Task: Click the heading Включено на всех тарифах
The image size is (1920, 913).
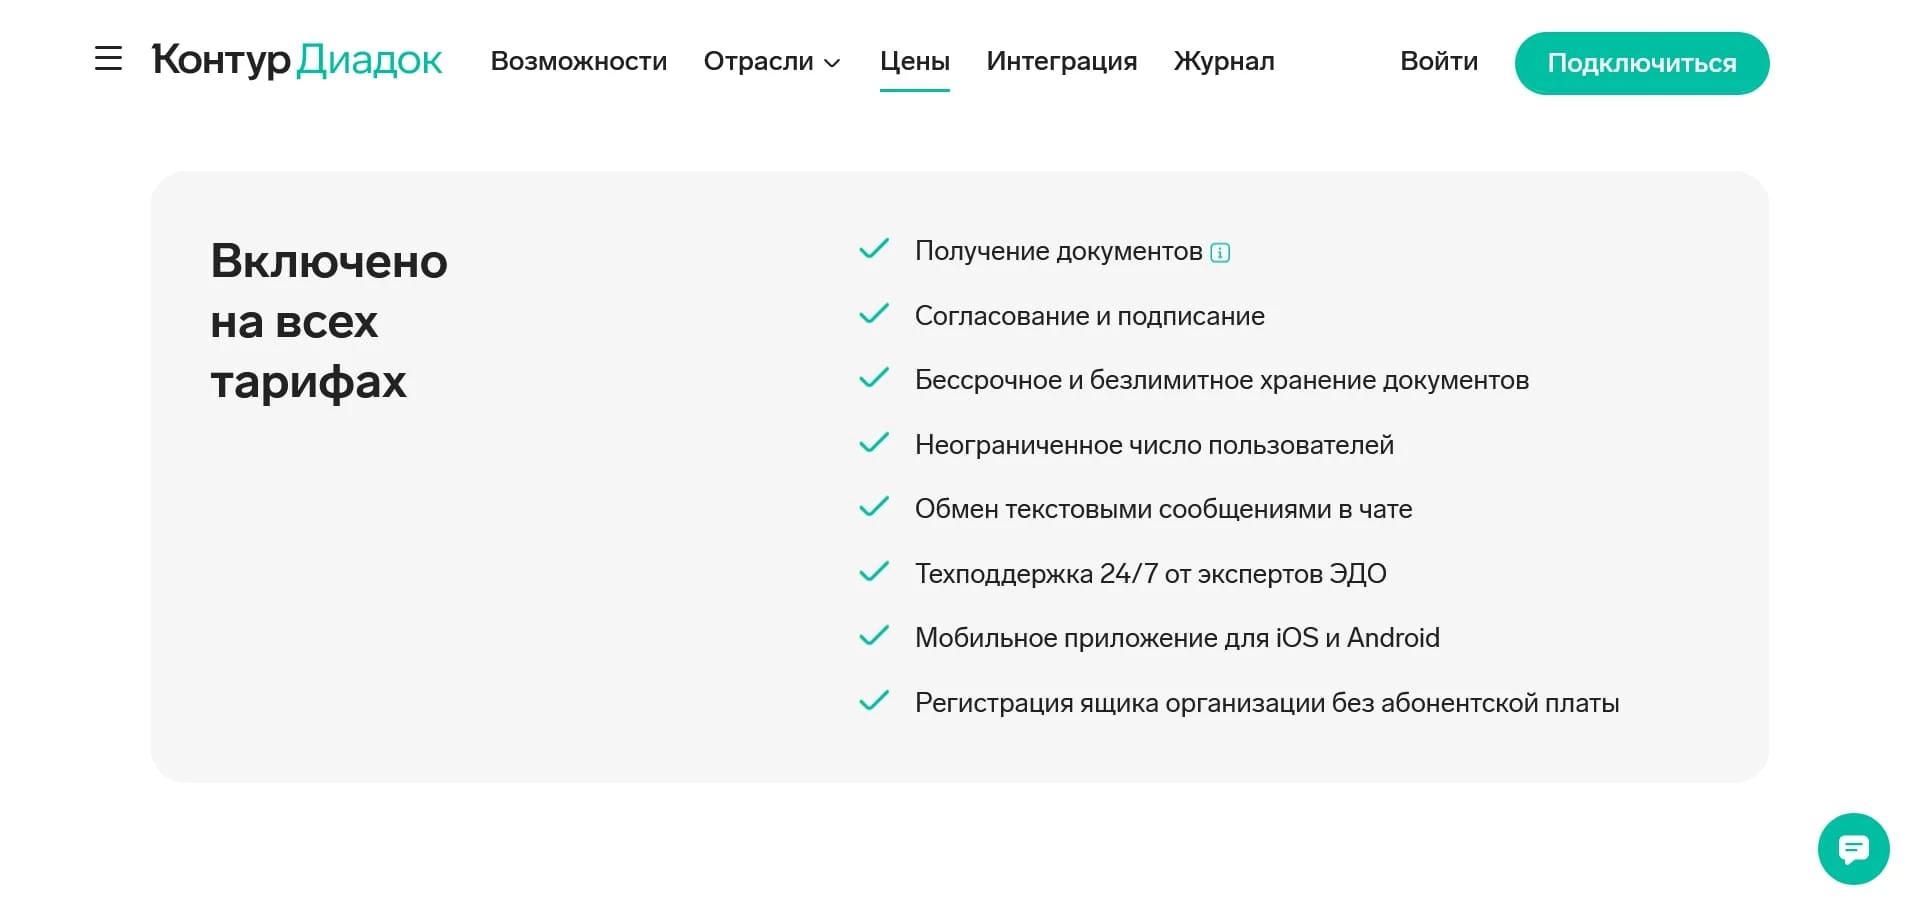Action: point(328,321)
